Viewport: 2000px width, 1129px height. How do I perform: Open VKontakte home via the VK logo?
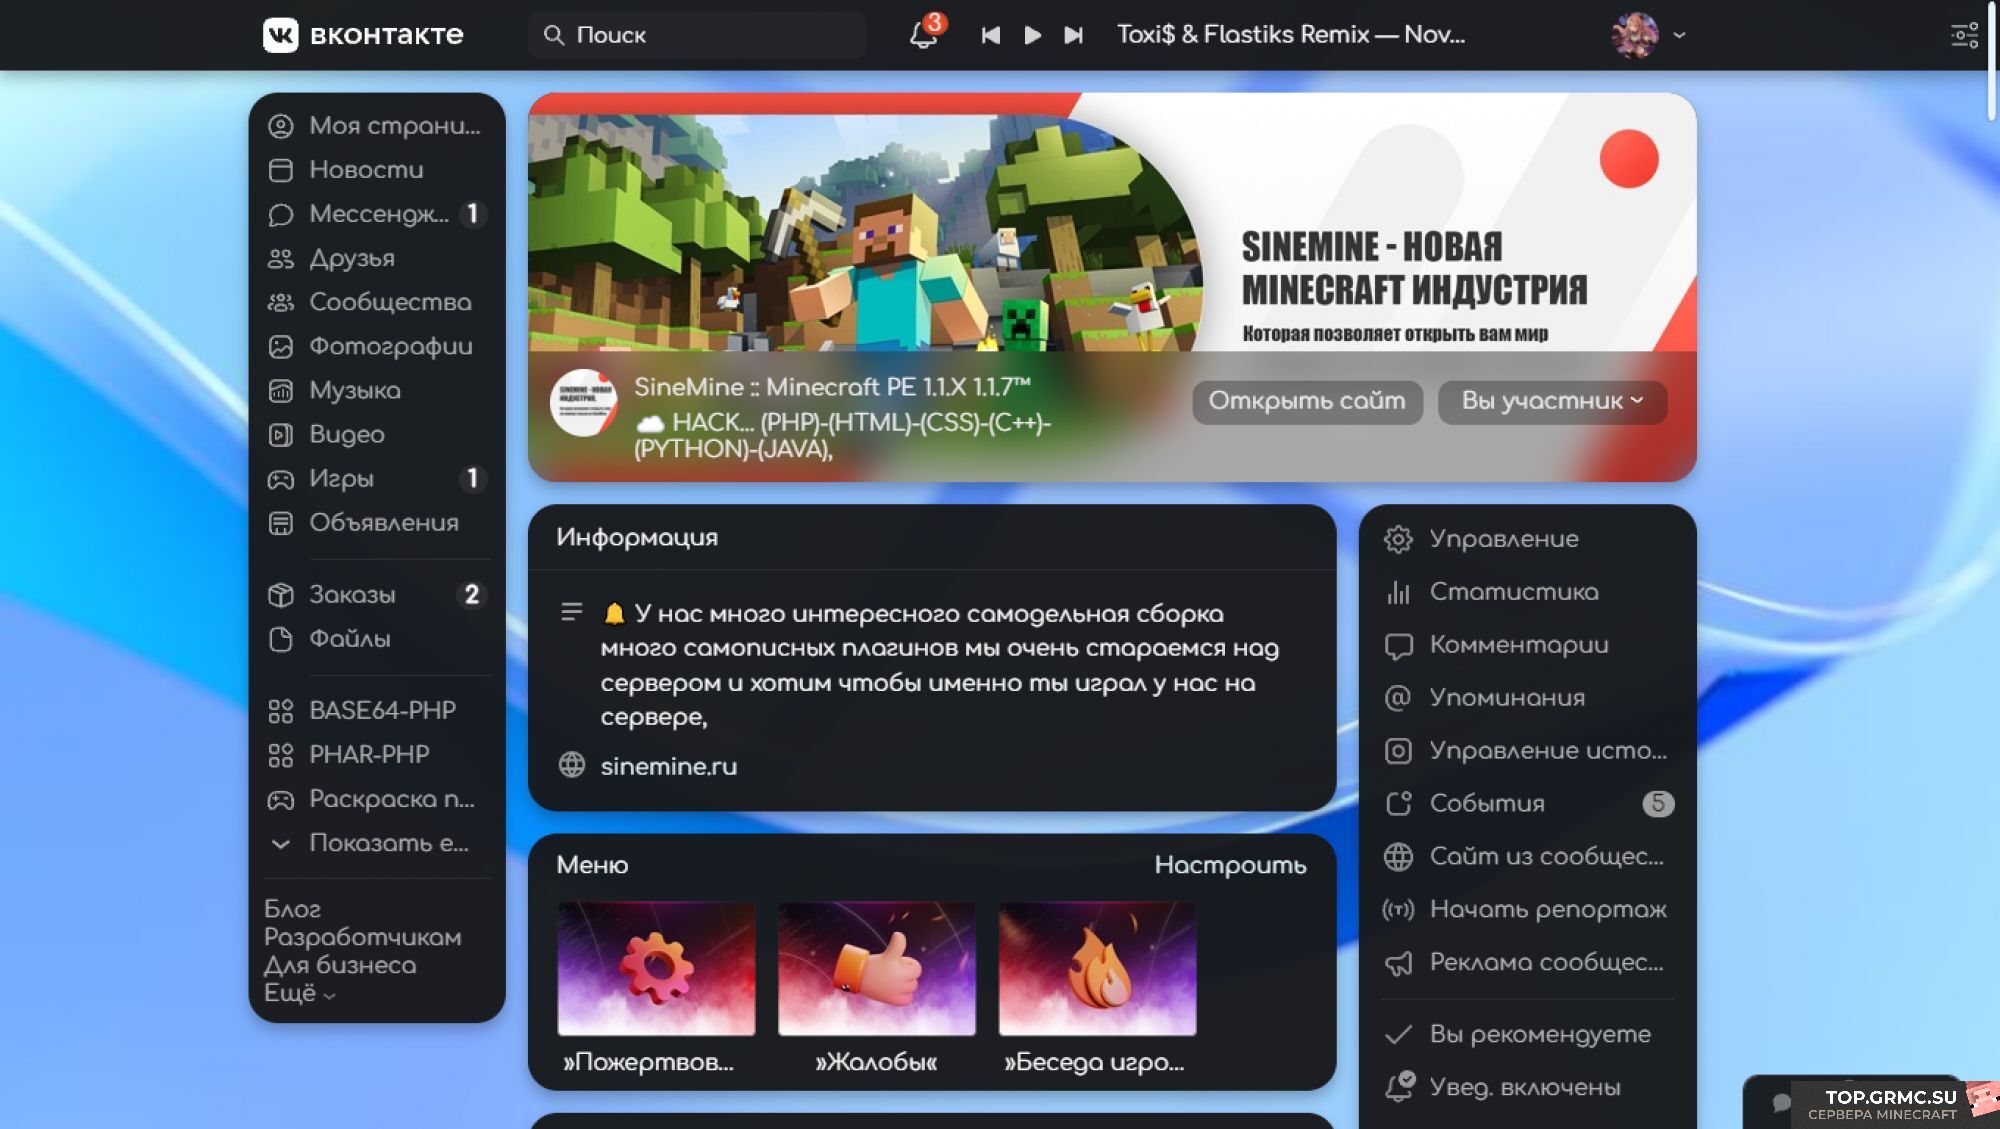pos(362,35)
